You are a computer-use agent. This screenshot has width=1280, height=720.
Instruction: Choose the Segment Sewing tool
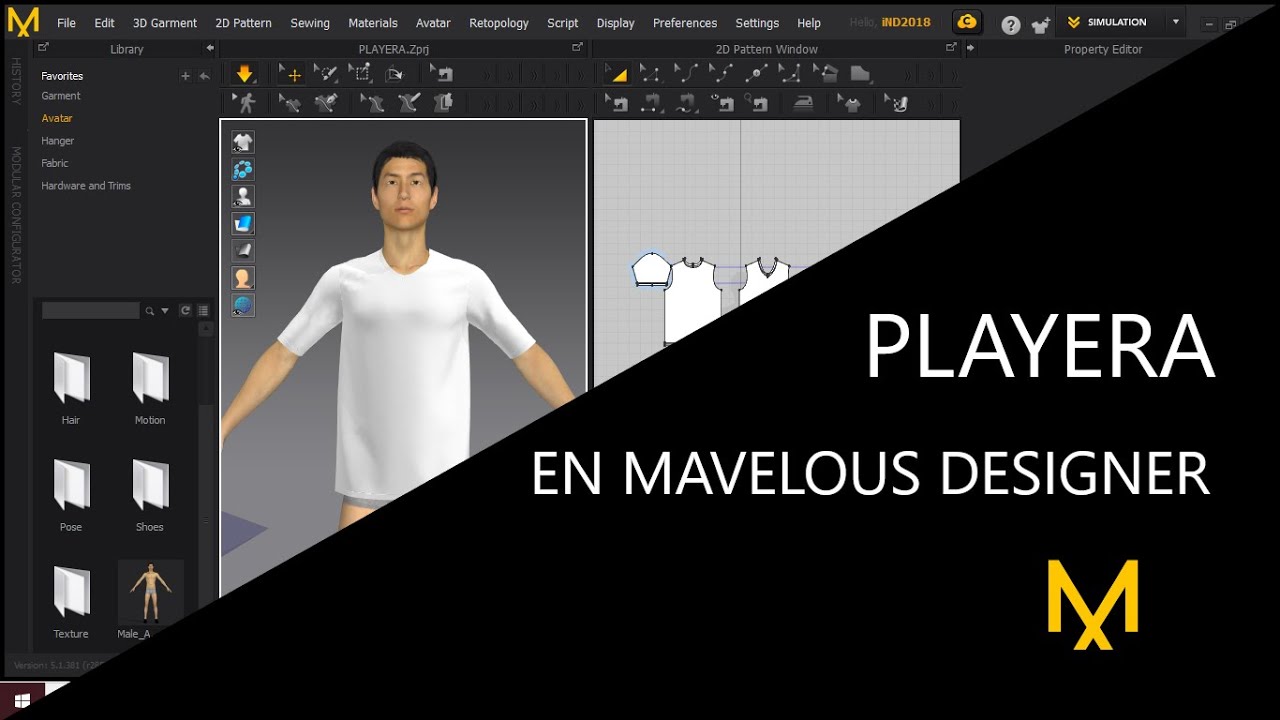tap(651, 102)
